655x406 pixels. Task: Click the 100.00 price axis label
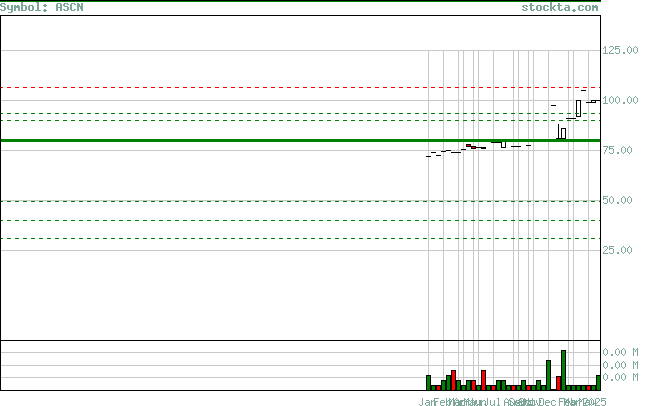tap(620, 100)
